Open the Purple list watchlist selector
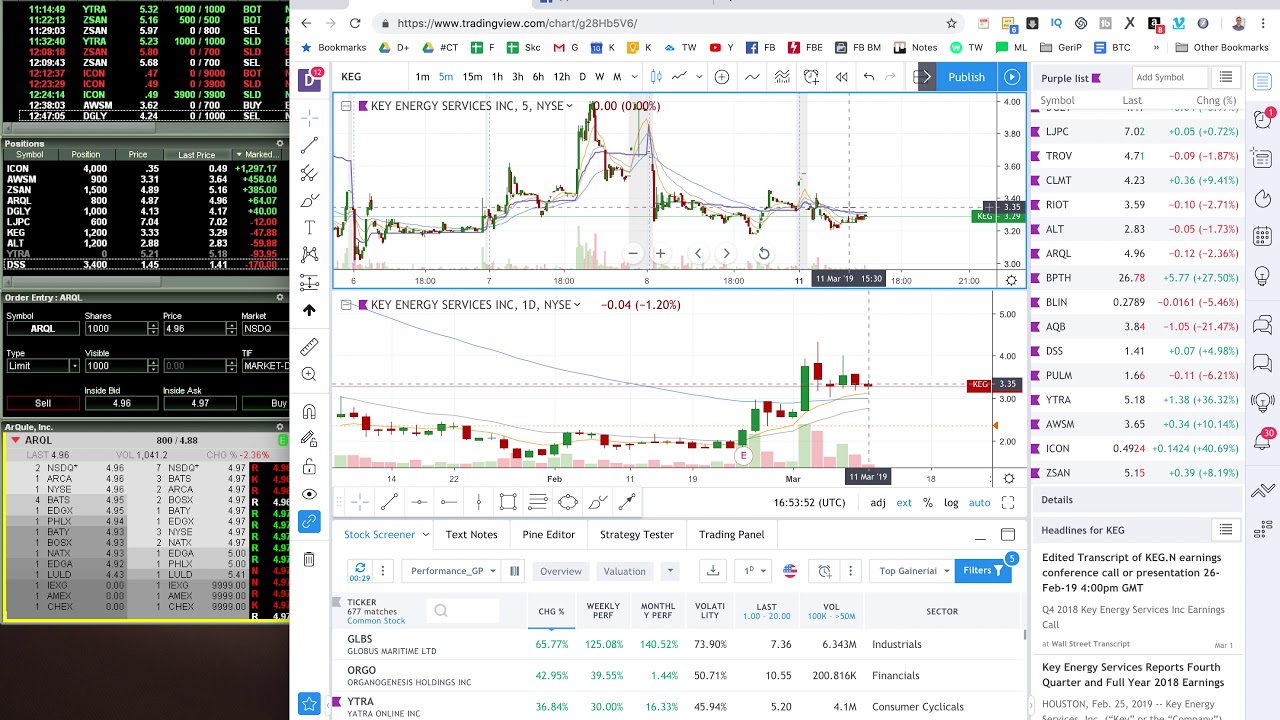This screenshot has height=720, width=1280. click(x=1071, y=78)
